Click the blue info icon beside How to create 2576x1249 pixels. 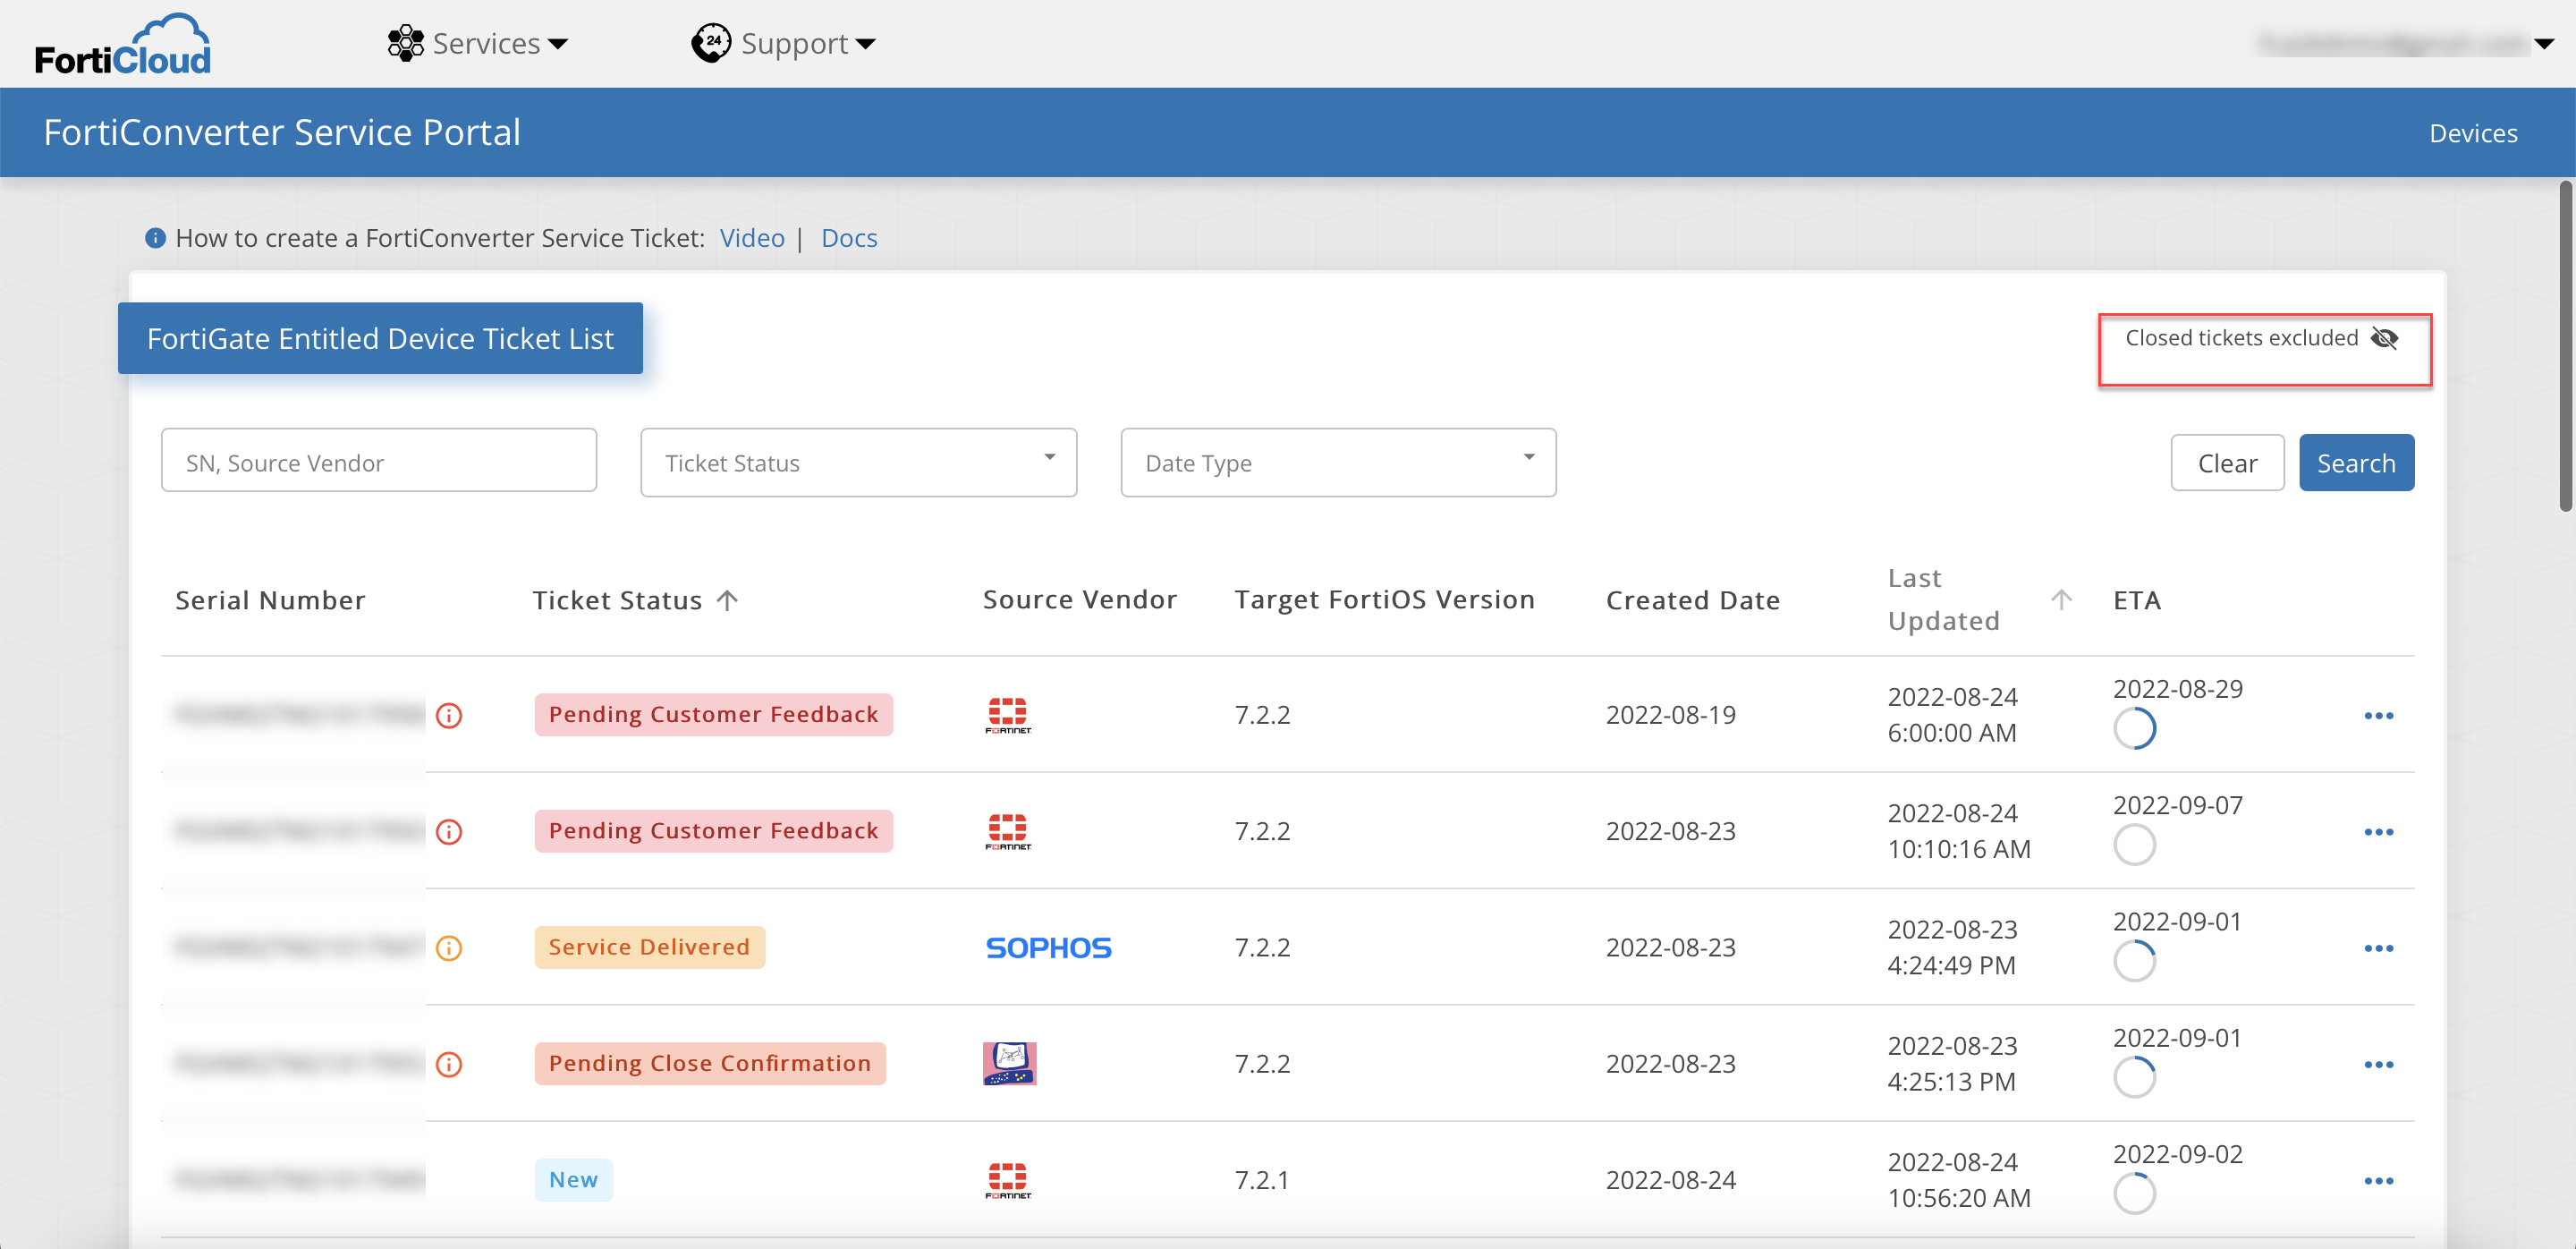155,238
